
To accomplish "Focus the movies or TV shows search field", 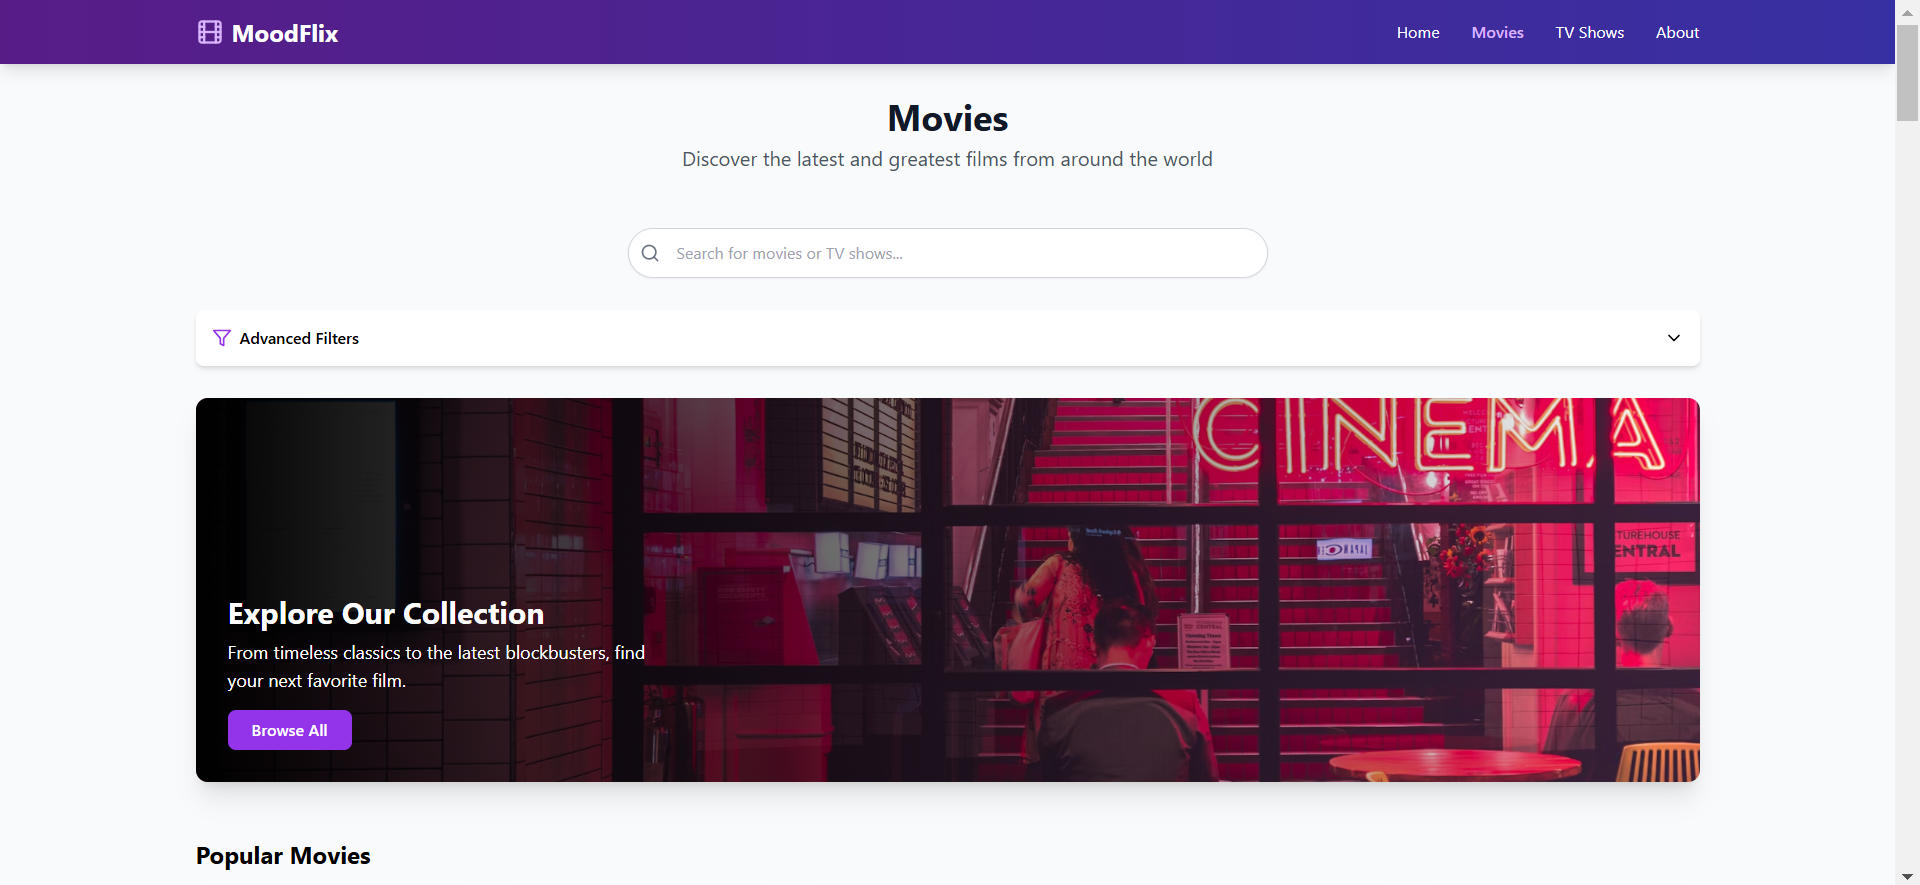I will click(947, 253).
